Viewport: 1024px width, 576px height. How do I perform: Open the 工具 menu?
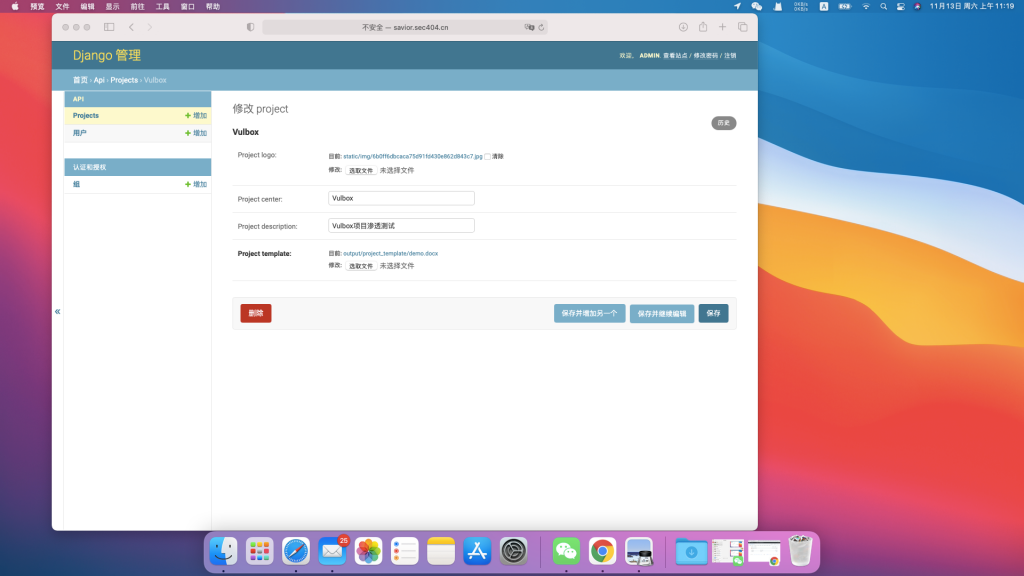coord(163,7)
